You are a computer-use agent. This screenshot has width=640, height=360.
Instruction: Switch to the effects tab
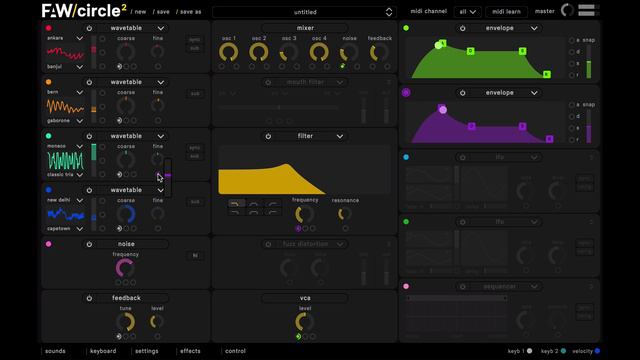tap(190, 351)
